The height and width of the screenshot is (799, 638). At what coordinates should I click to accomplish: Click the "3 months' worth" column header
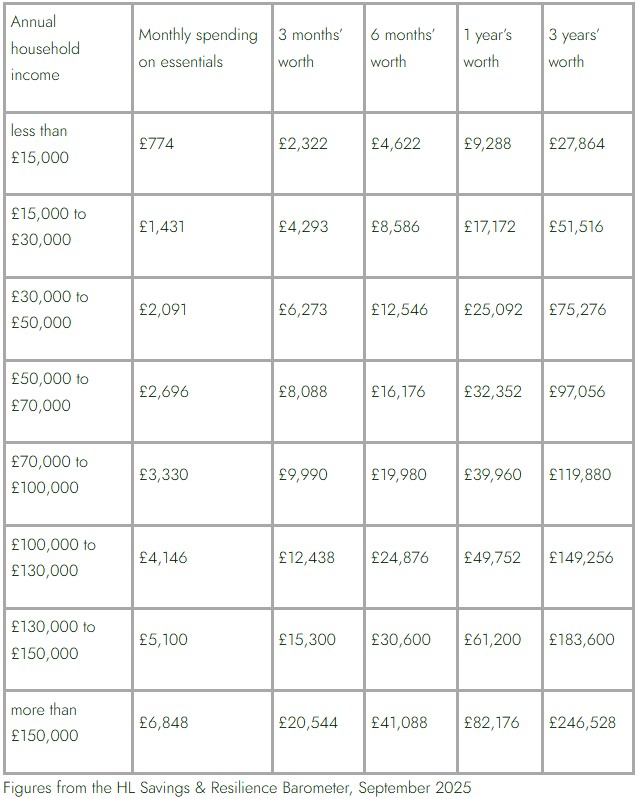pyautogui.click(x=311, y=48)
